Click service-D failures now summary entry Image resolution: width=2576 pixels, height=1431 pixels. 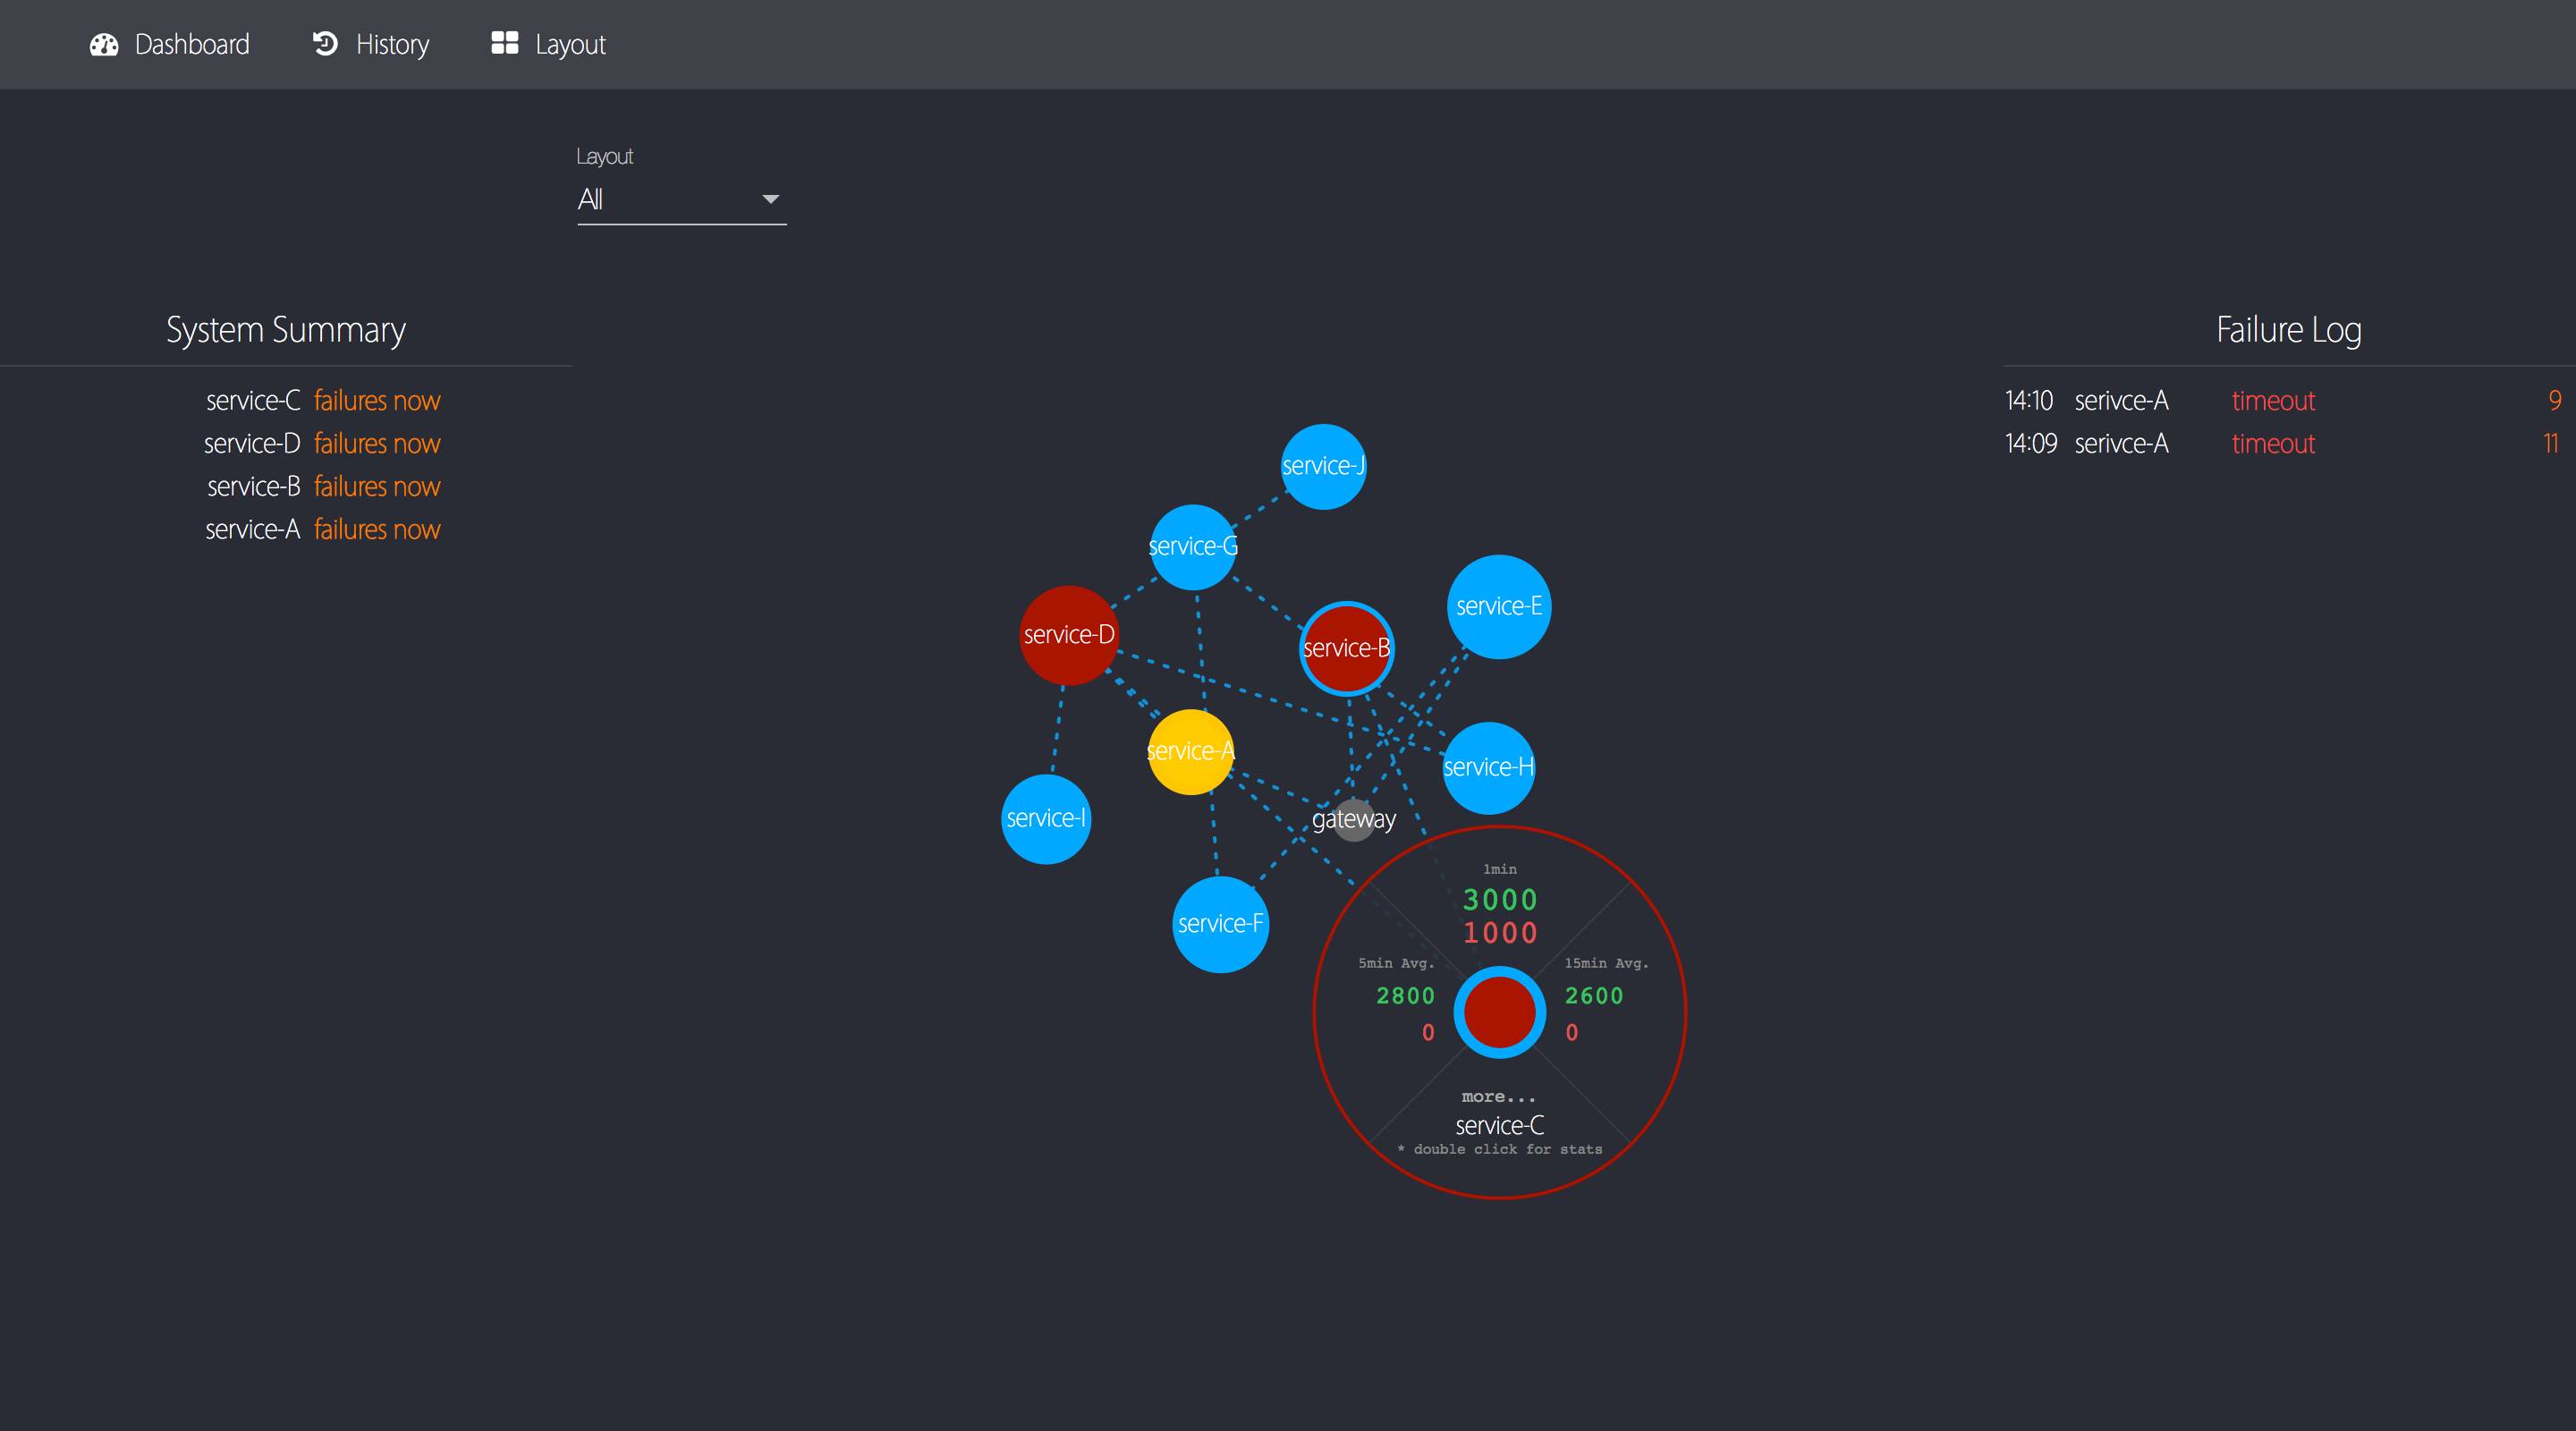coord(322,444)
